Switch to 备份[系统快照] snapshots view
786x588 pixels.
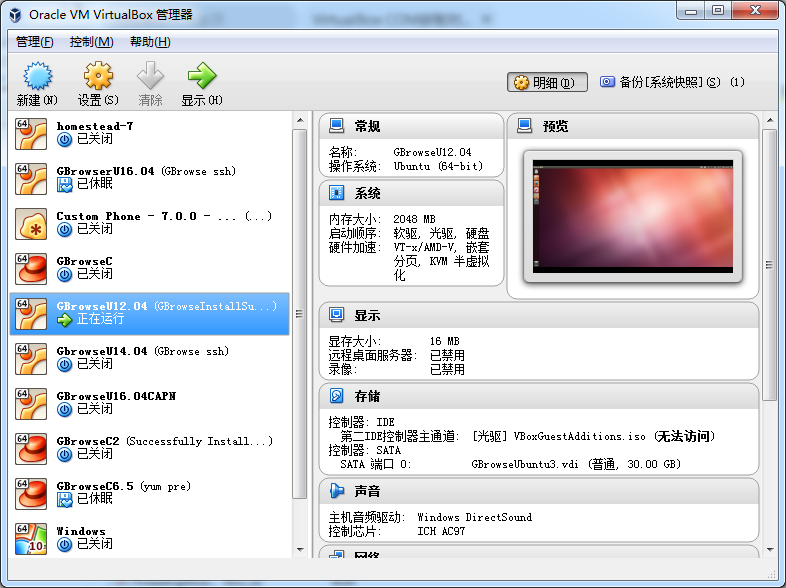click(672, 82)
